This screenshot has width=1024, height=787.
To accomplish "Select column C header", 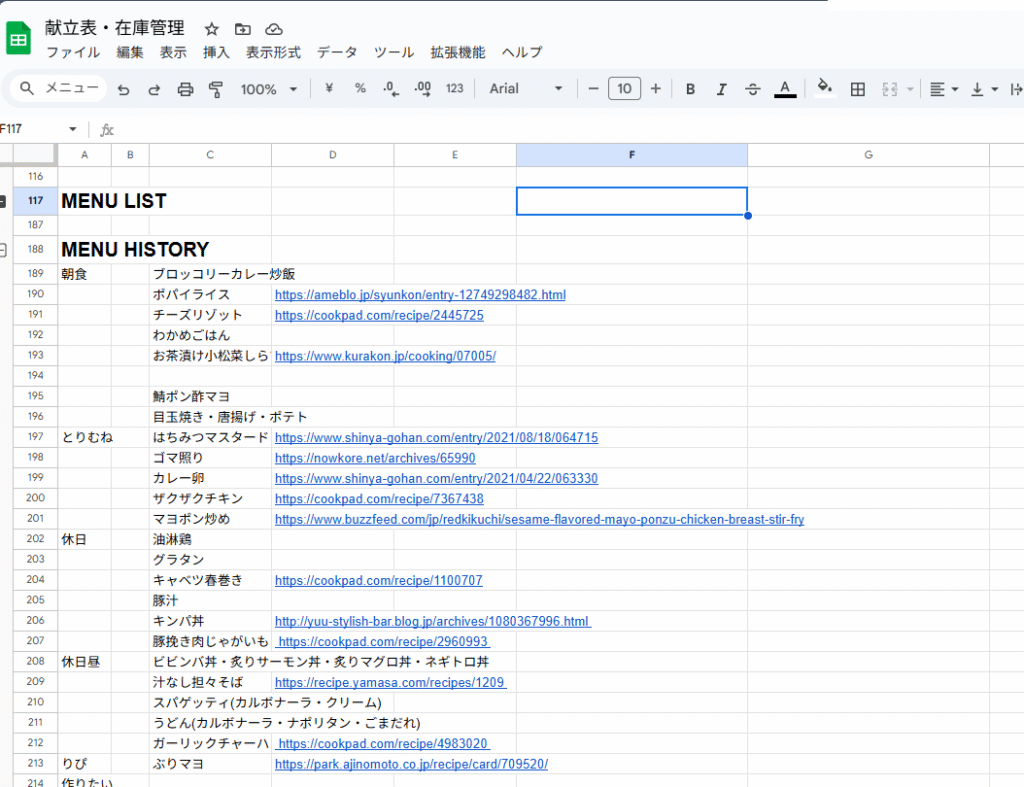I will (x=210, y=155).
